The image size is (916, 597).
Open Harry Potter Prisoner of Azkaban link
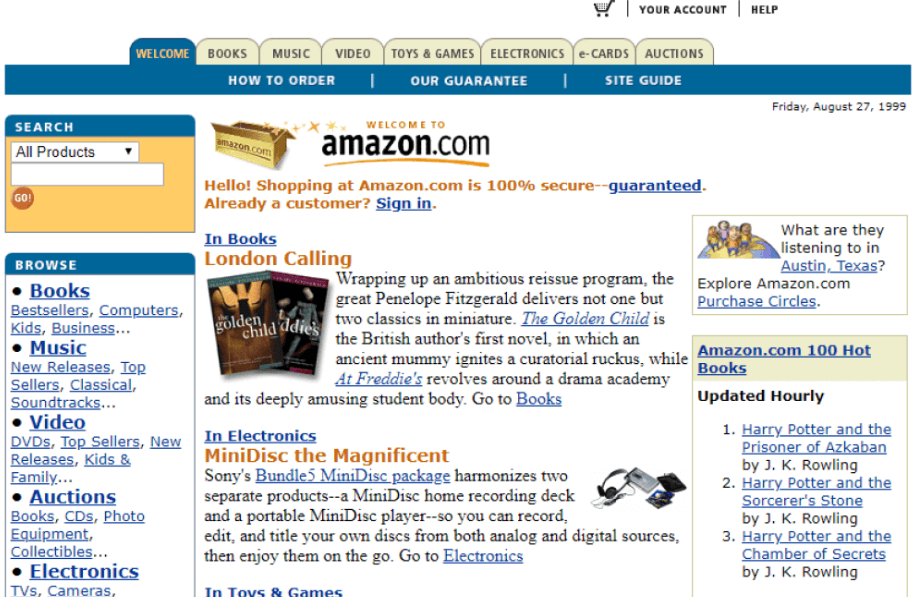[816, 438]
